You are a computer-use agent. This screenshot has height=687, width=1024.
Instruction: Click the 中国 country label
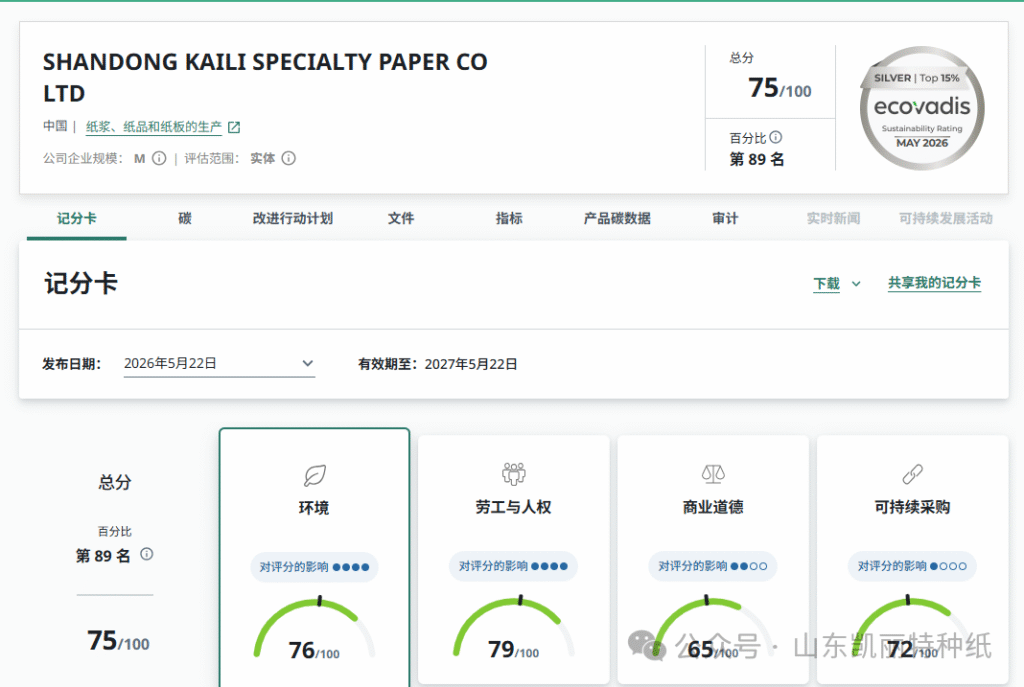click(x=56, y=126)
